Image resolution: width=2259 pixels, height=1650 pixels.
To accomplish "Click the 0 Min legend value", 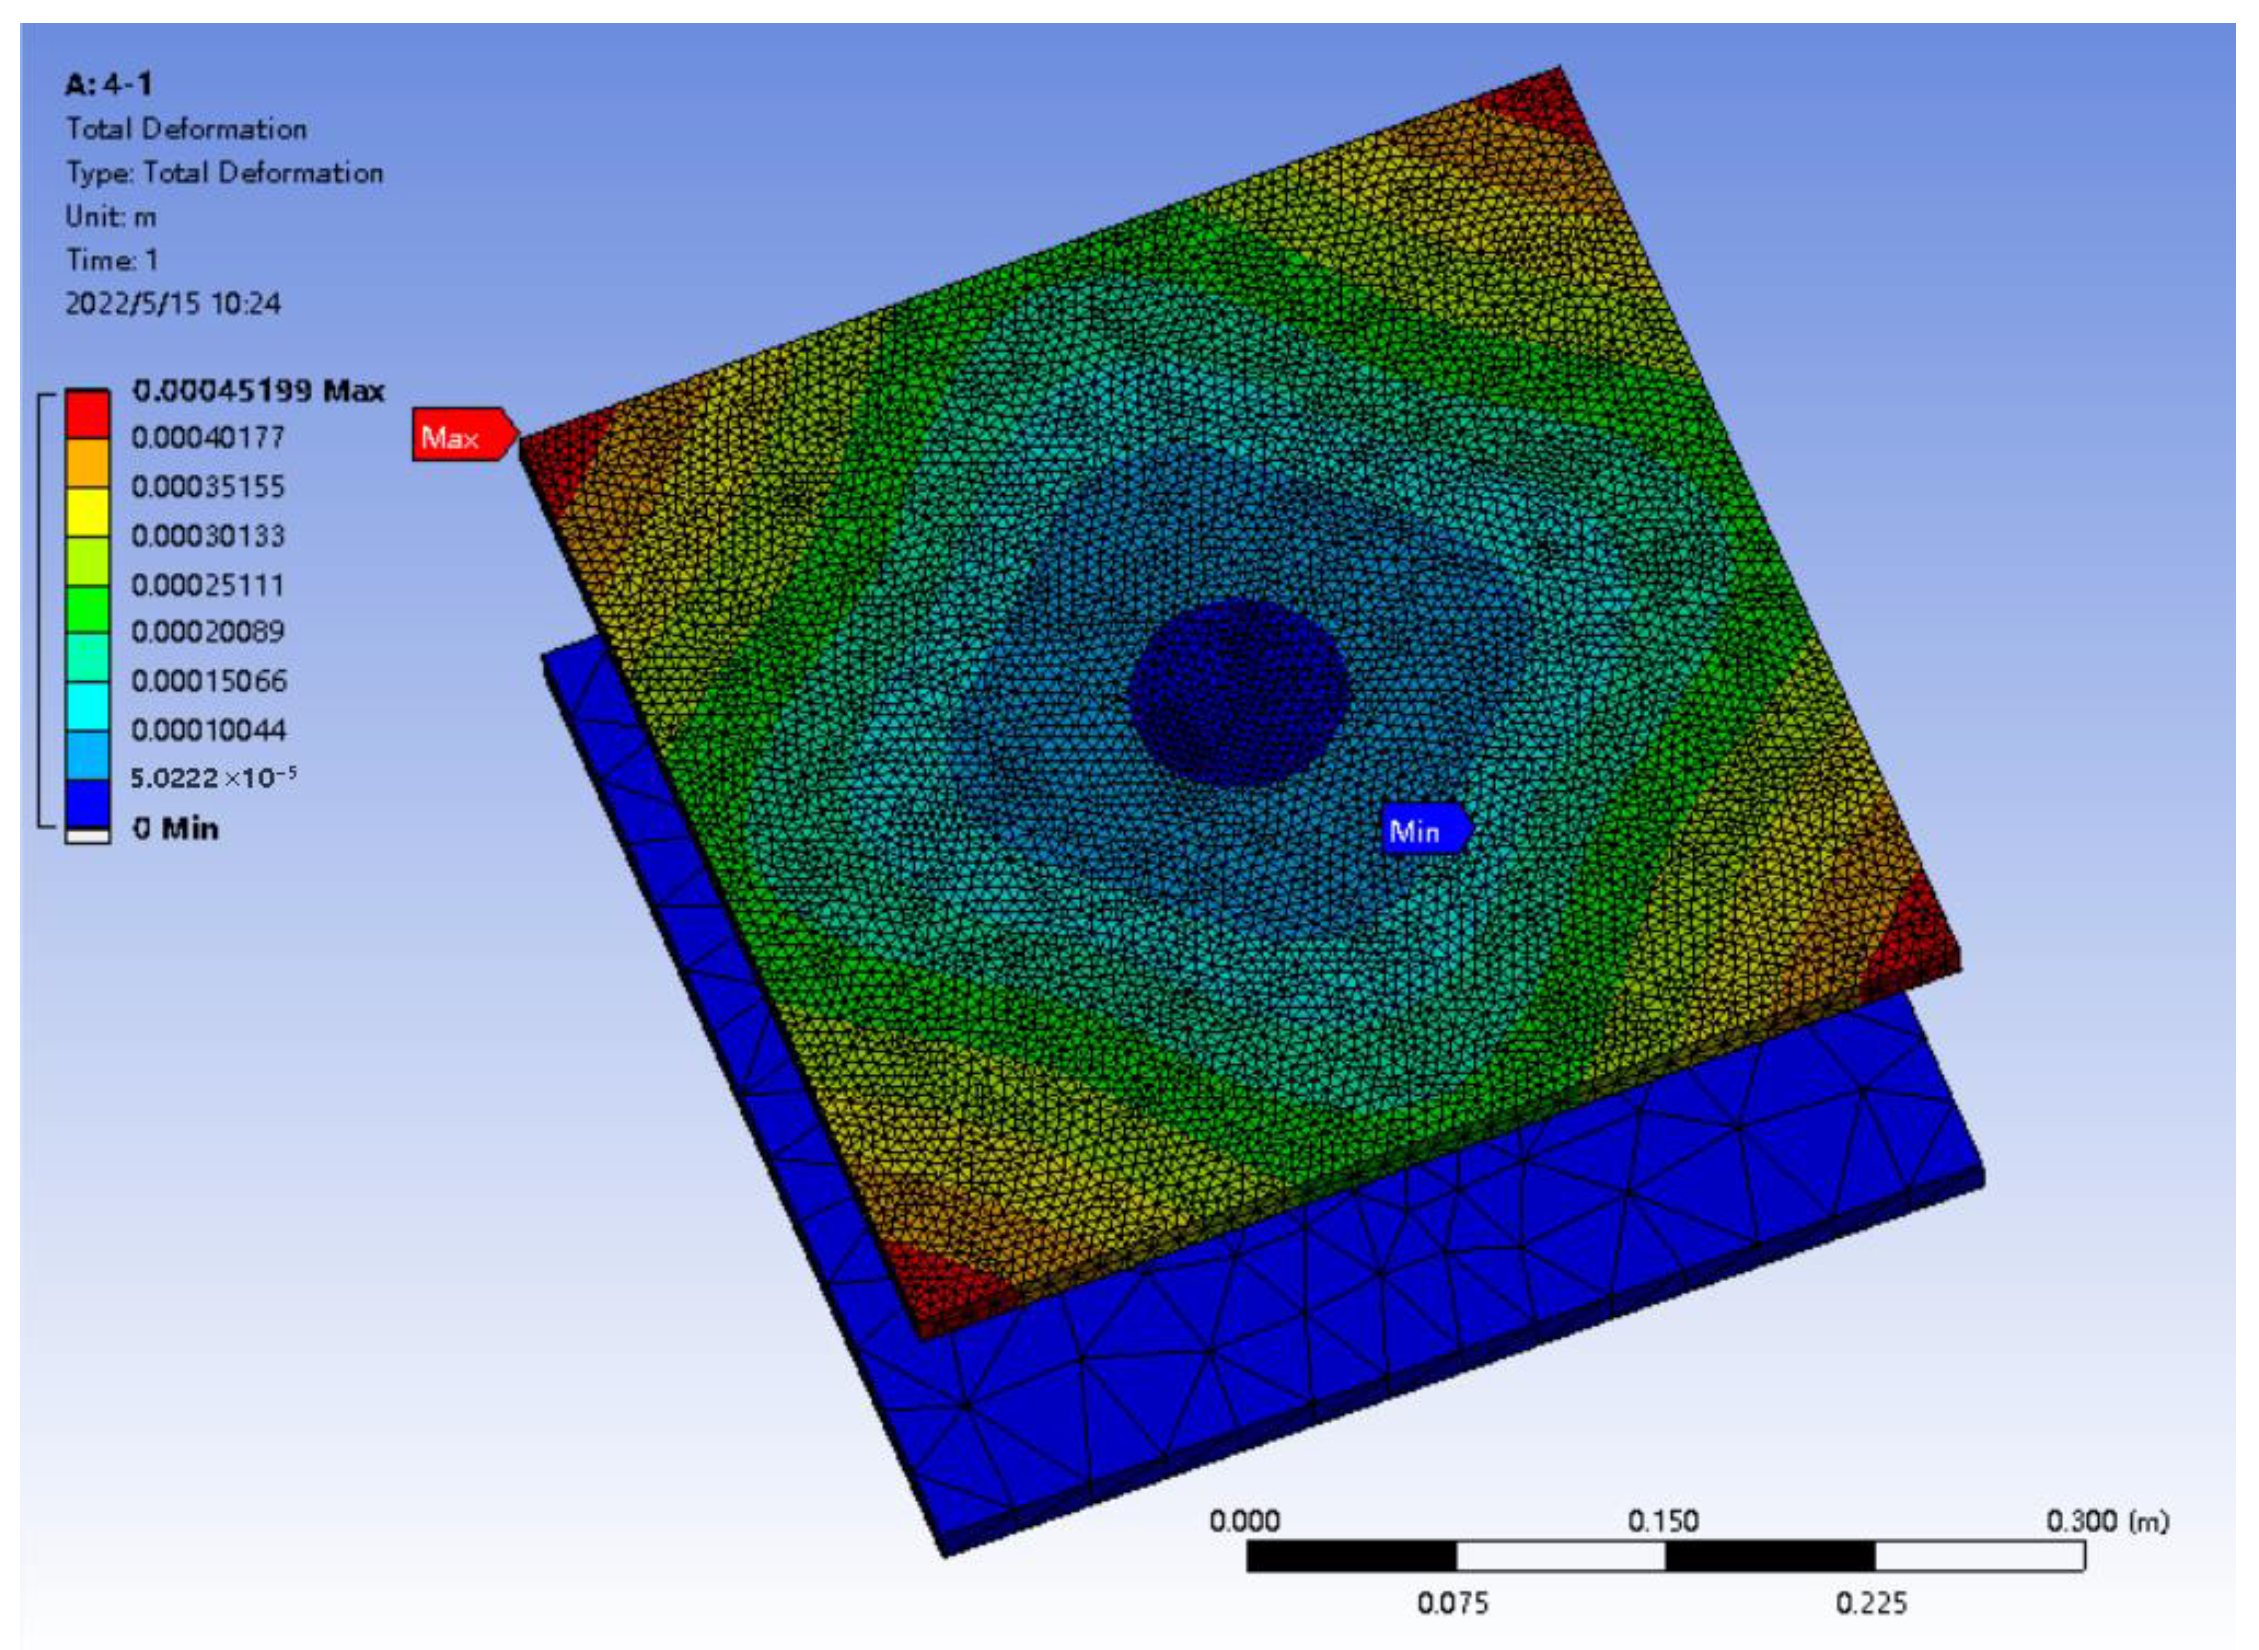I will (175, 828).
